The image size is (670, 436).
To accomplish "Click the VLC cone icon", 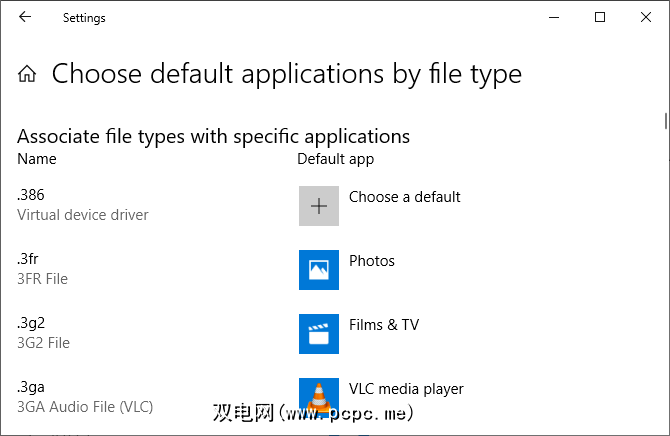I will coord(319,396).
